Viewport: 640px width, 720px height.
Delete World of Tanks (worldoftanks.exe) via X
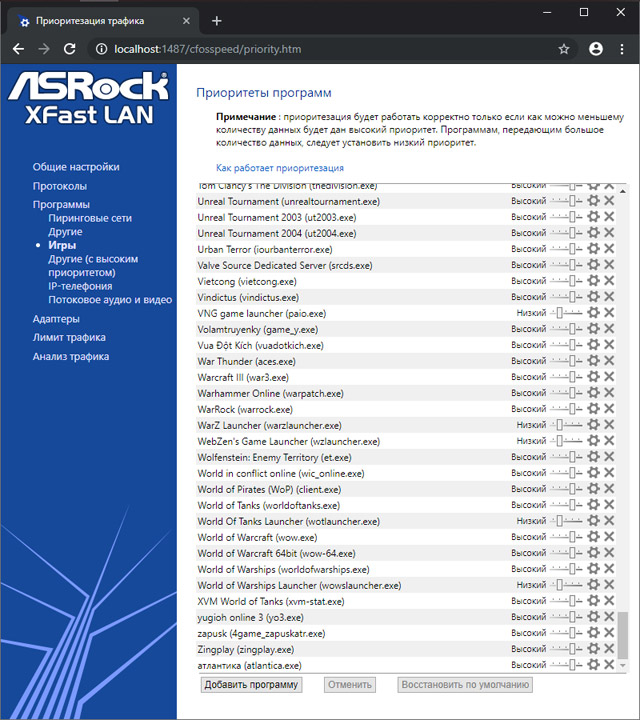[609, 505]
